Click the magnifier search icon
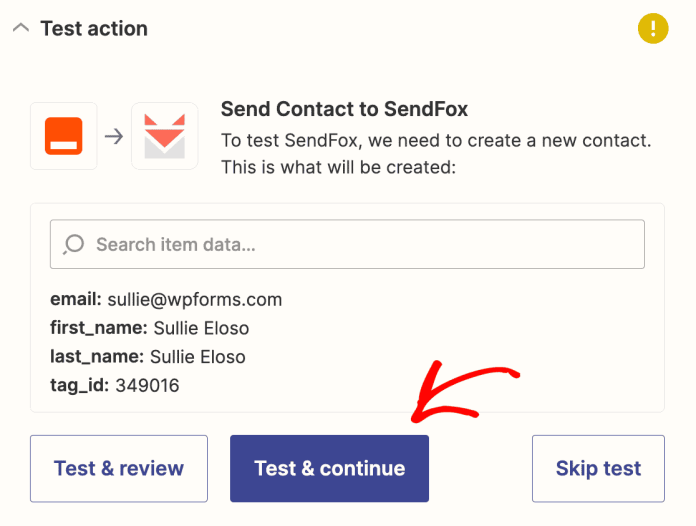The height and width of the screenshot is (526, 696). [x=74, y=244]
